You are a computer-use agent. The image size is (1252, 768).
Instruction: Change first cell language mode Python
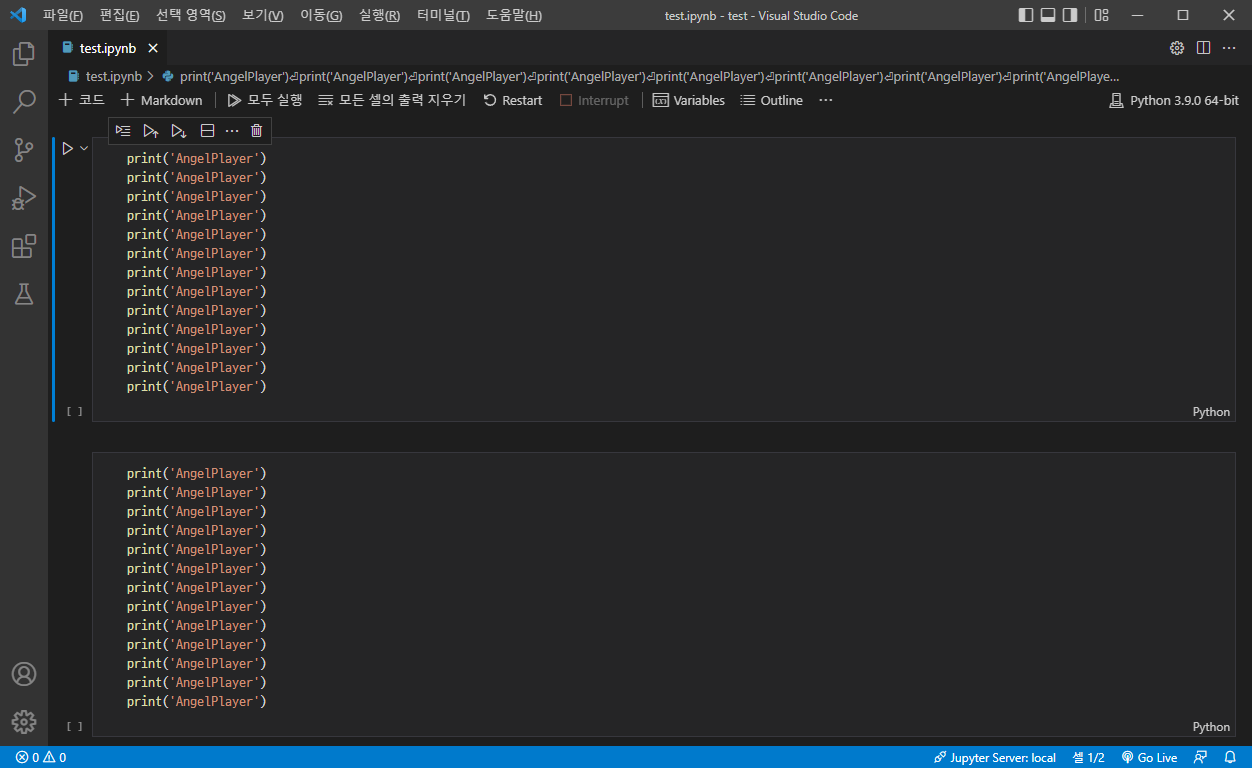[x=1211, y=412]
